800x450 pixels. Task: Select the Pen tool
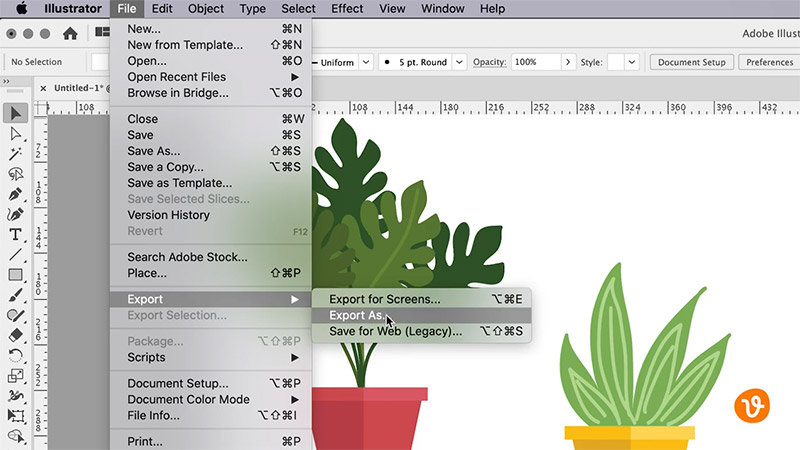[x=15, y=194]
